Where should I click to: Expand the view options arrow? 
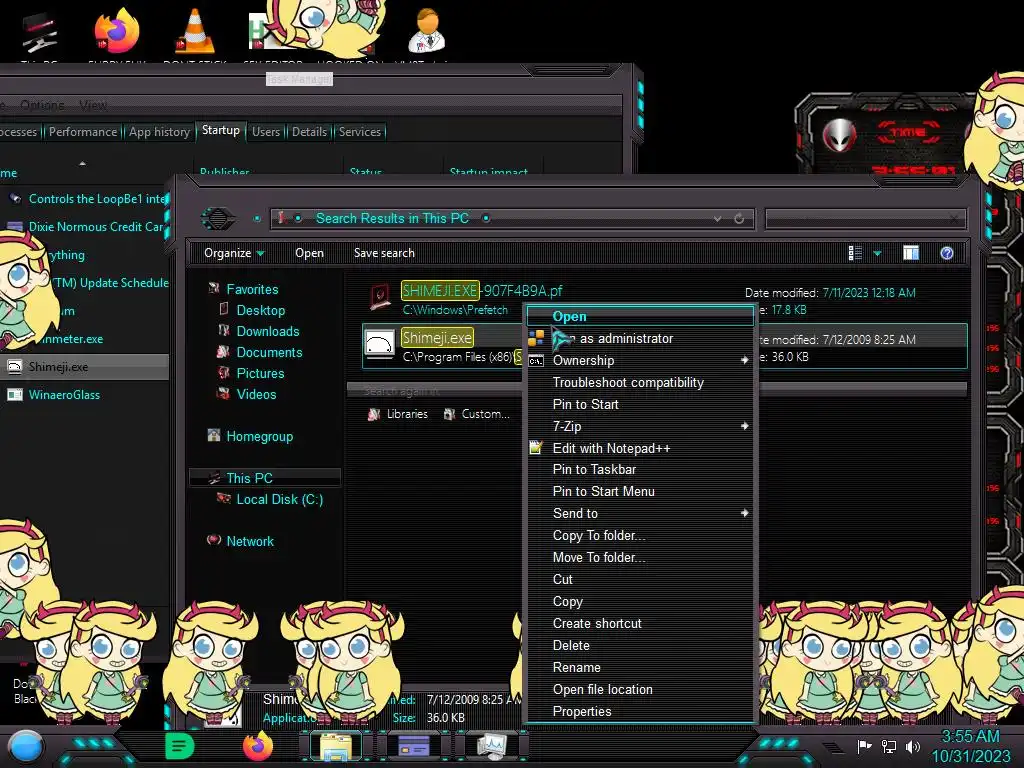pos(877,253)
